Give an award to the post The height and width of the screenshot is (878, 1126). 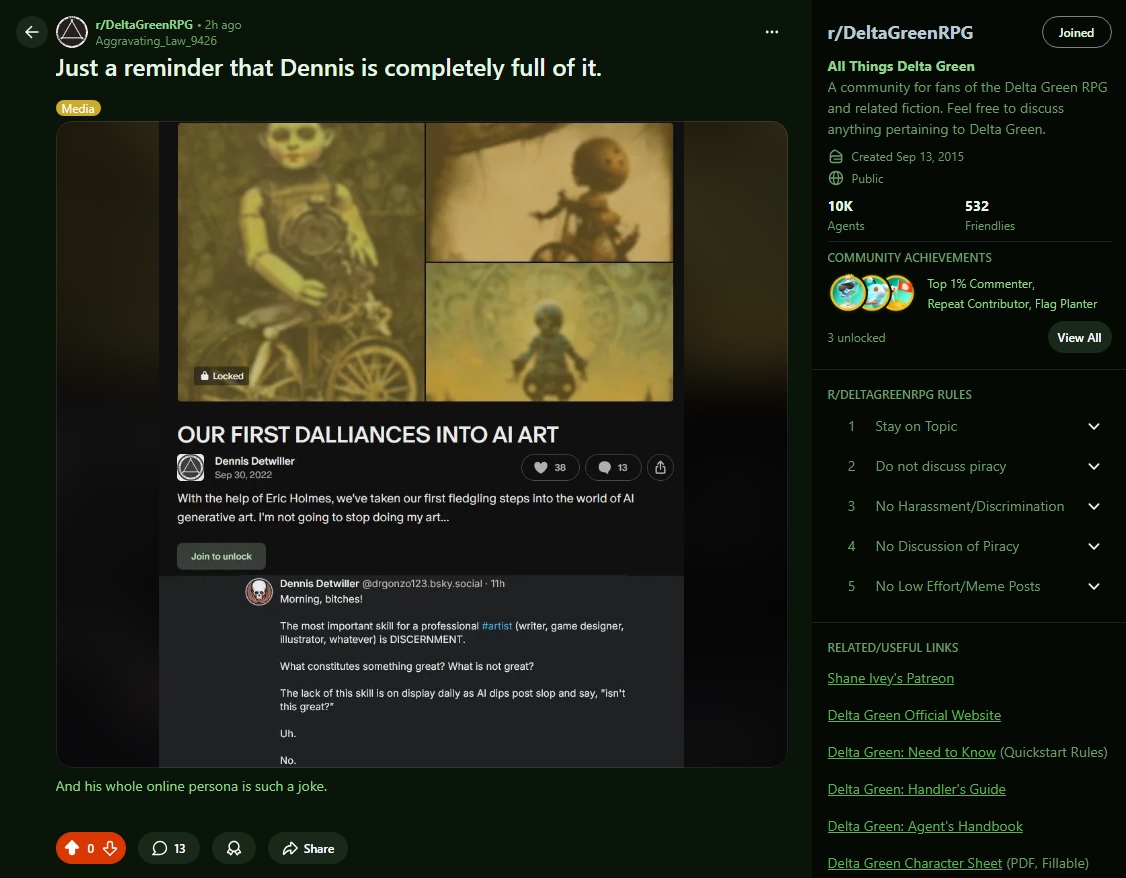coord(234,849)
